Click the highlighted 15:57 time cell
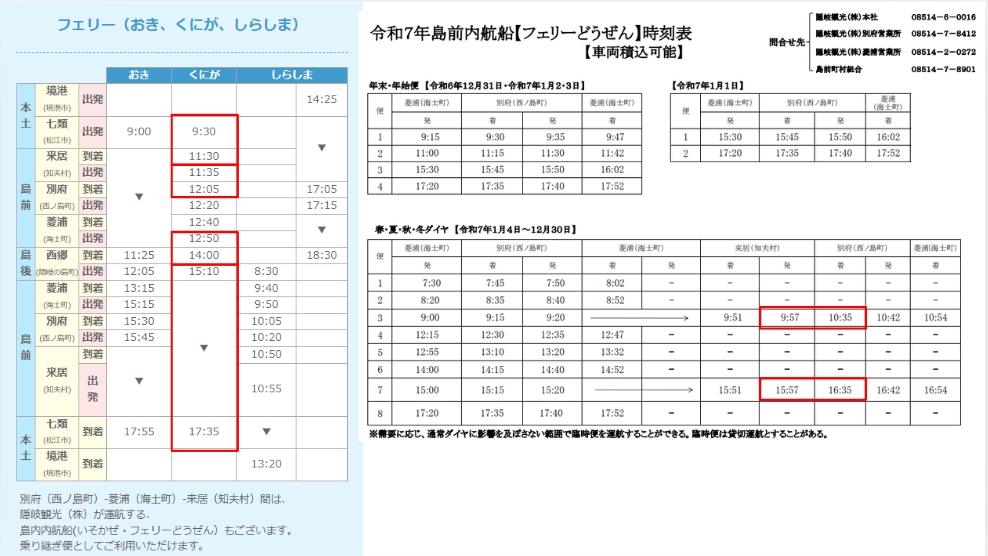 (x=787, y=390)
